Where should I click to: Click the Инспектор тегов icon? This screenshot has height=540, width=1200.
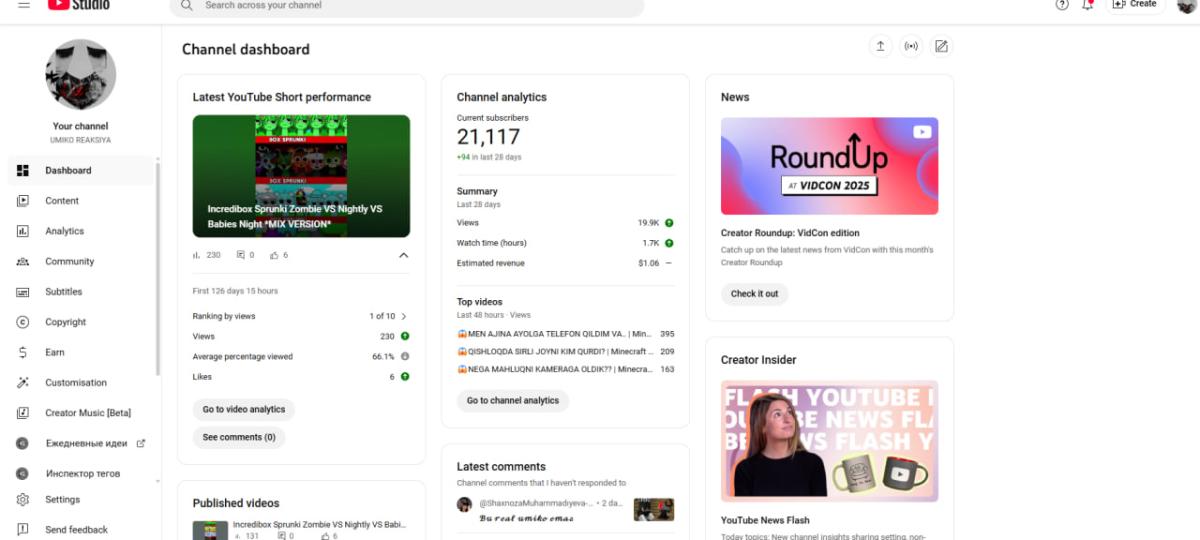[x=23, y=473]
